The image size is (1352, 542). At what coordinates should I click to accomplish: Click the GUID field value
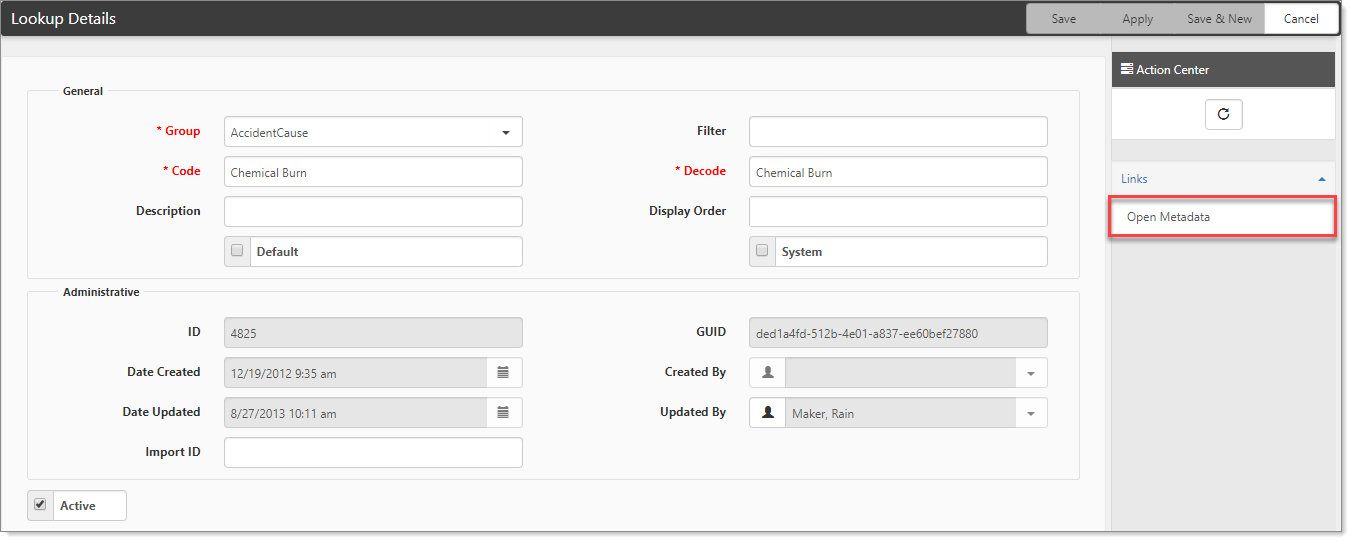pyautogui.click(x=898, y=333)
